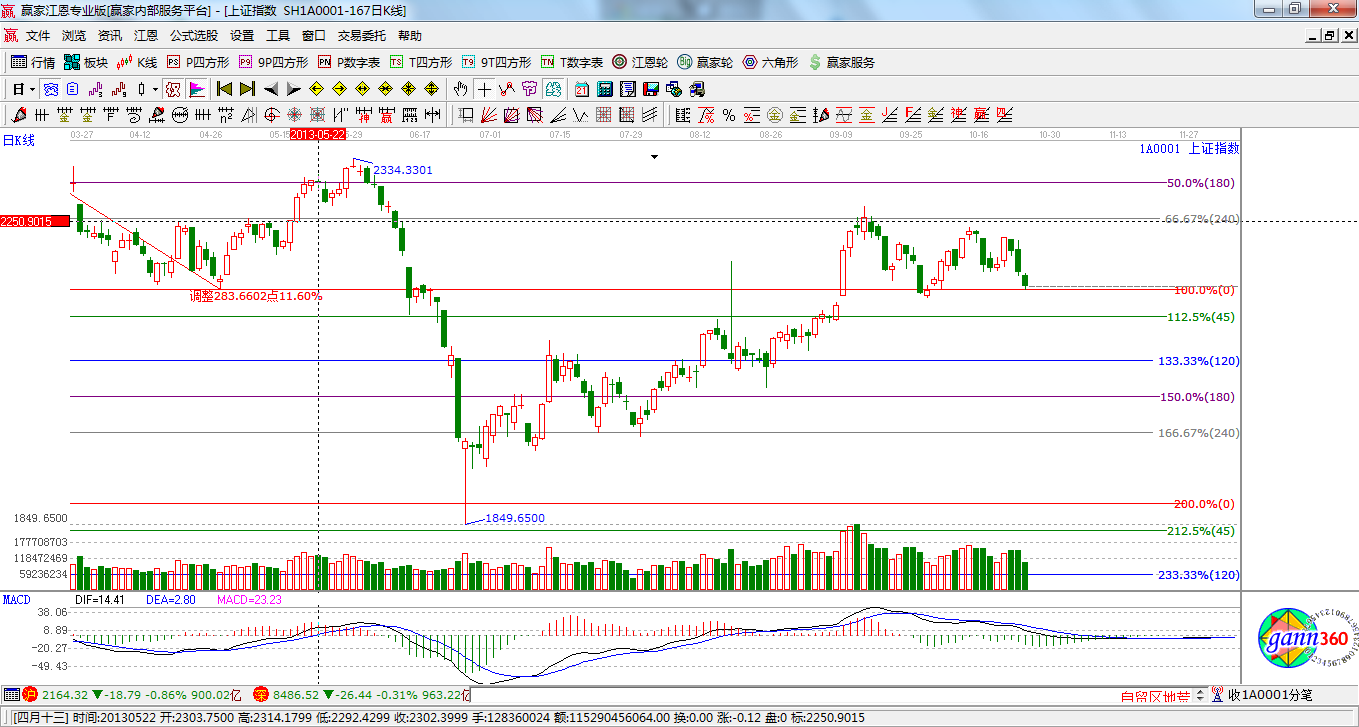The width and height of the screenshot is (1359, 727).
Task: Click the calendar icon showing 21
Action: 582,89
